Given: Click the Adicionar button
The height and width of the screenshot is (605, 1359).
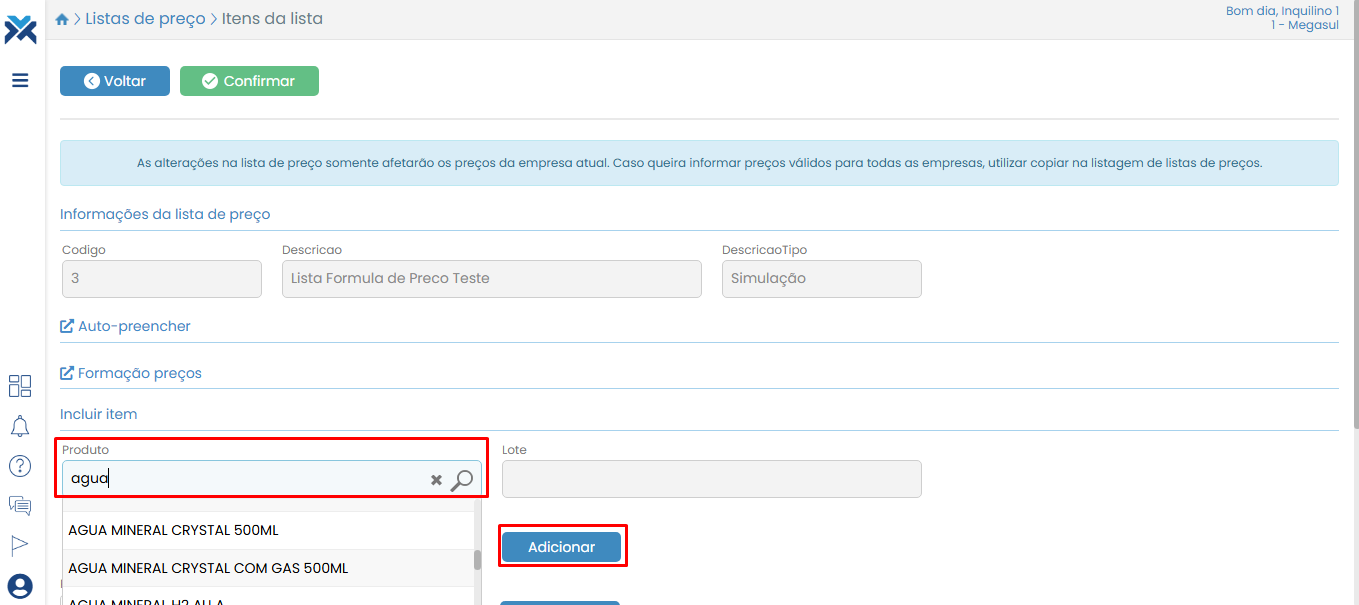Looking at the screenshot, I should (x=561, y=547).
